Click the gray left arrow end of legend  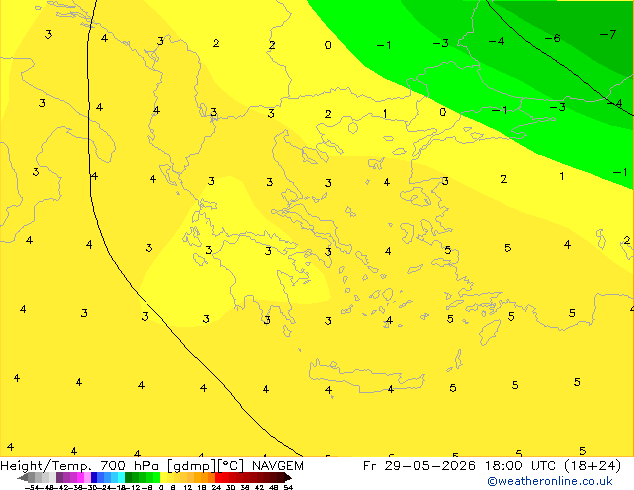[x=23, y=478]
